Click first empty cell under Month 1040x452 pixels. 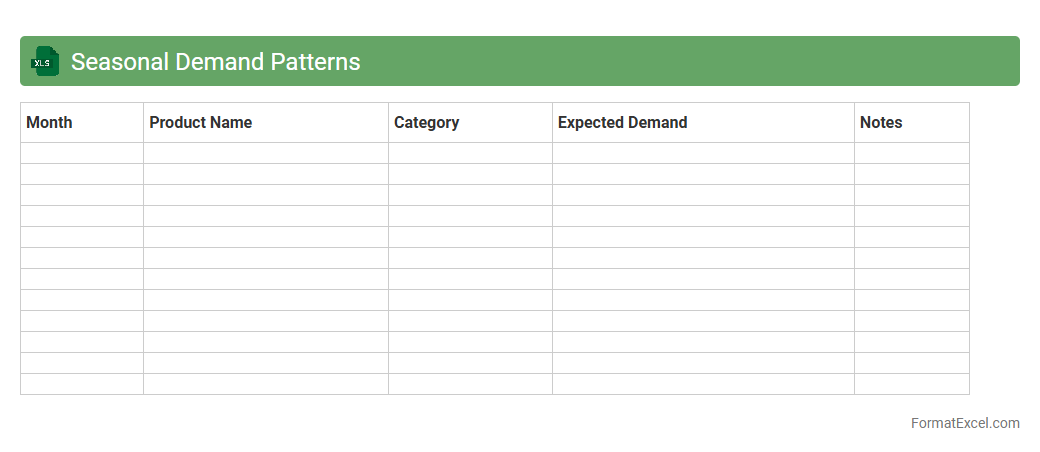pos(82,153)
